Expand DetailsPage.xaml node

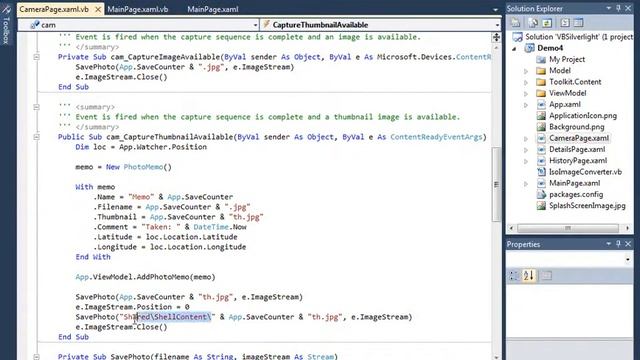526,150
